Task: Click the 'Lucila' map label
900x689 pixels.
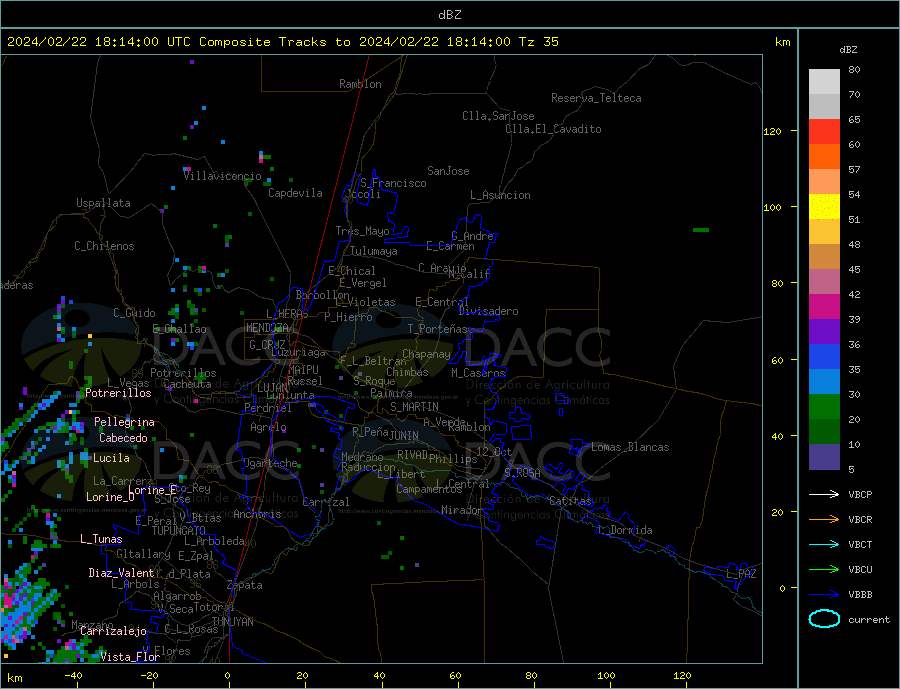Action: point(111,458)
